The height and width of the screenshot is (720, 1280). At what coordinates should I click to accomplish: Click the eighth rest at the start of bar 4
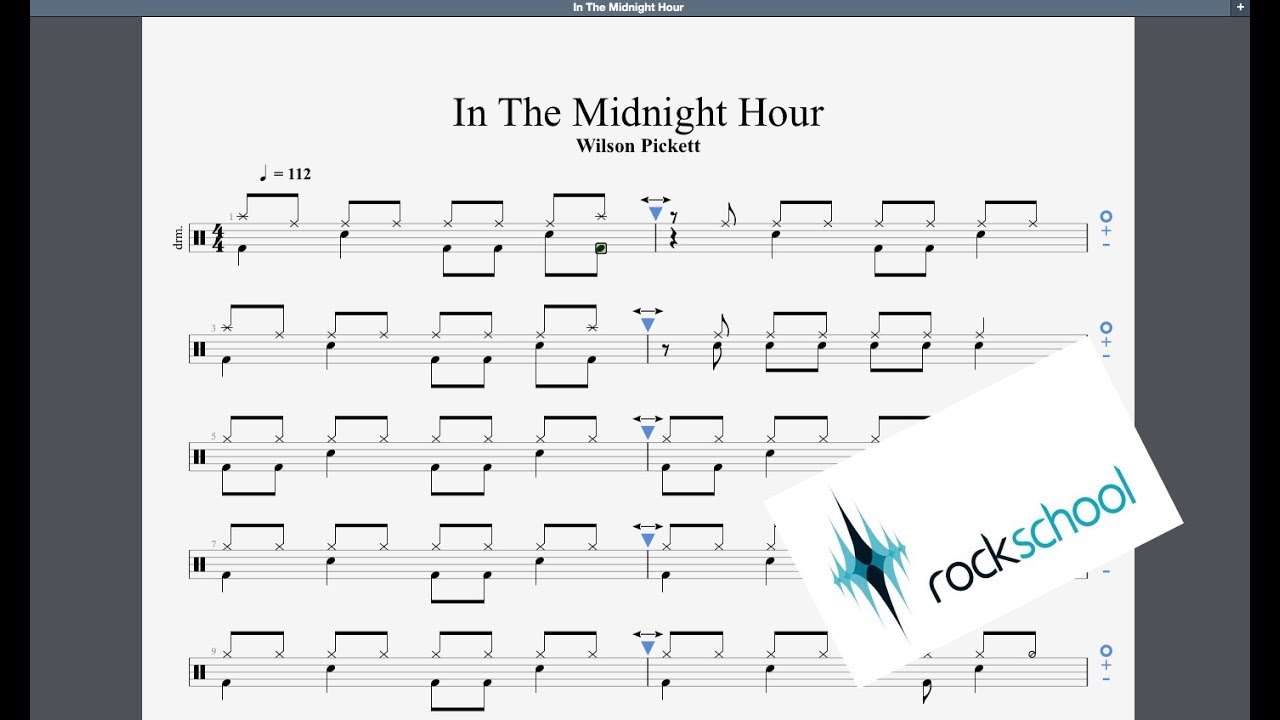(x=665, y=350)
